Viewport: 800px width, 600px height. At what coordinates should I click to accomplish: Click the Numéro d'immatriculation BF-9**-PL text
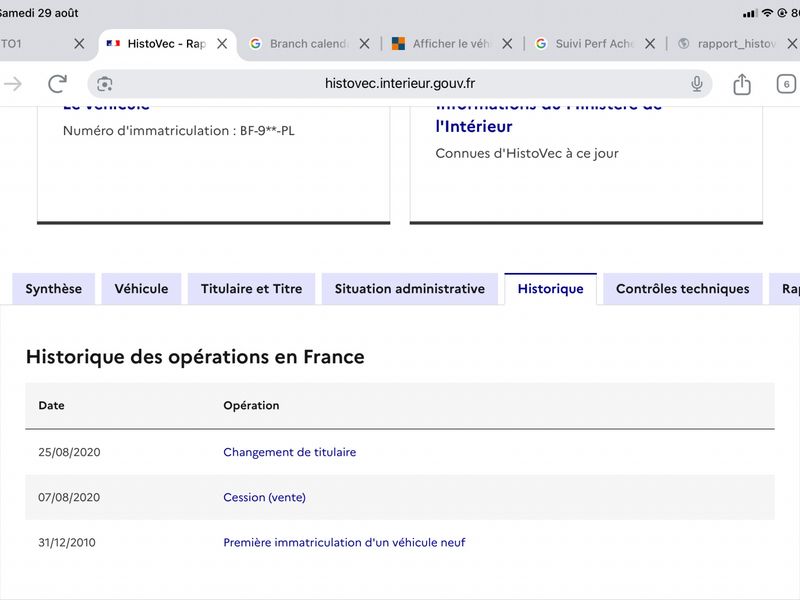[x=179, y=131]
